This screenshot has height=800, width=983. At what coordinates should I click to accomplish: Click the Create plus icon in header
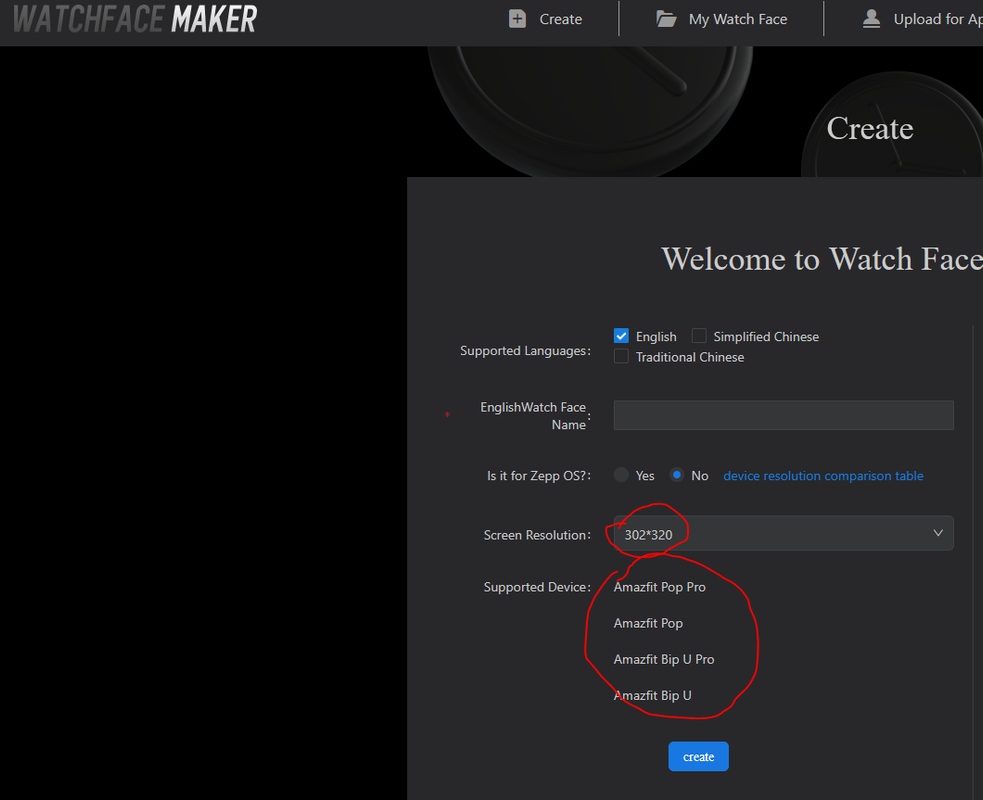[517, 19]
